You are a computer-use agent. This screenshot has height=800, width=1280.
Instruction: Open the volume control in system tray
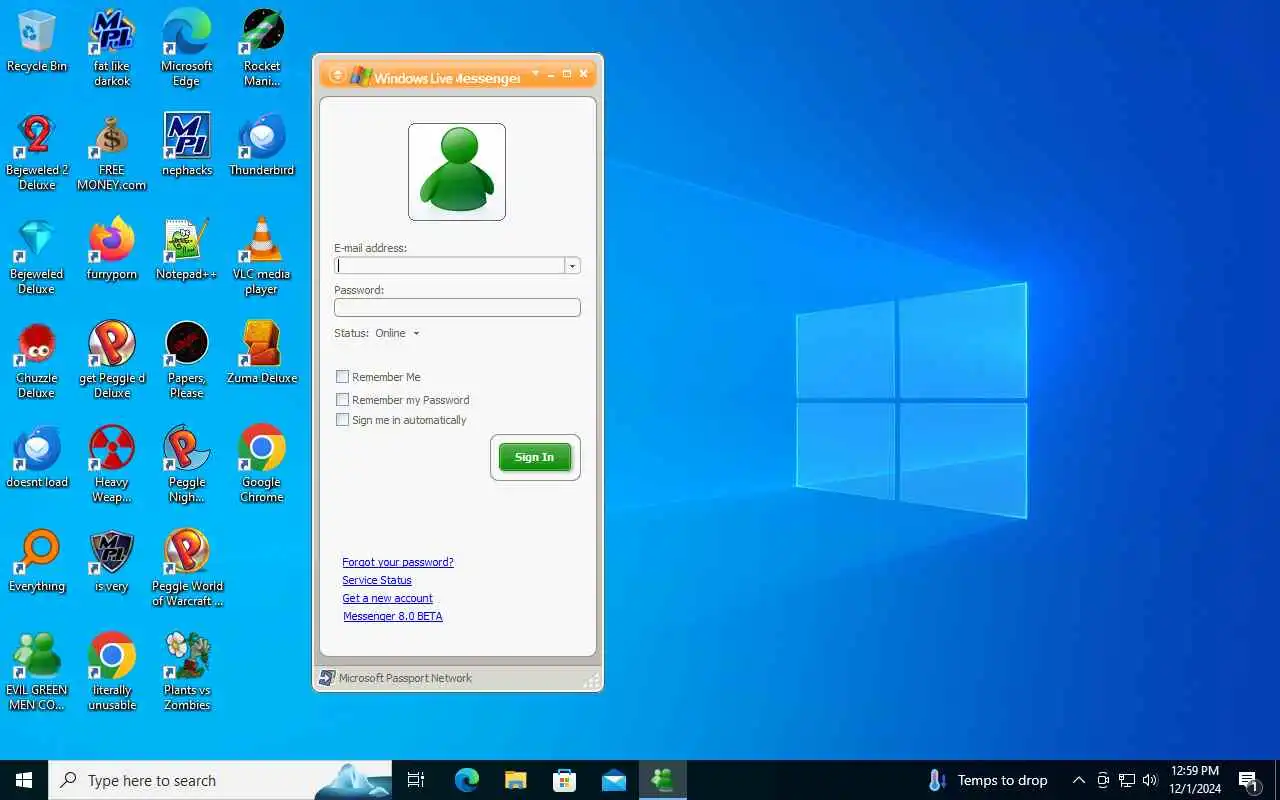click(1150, 780)
